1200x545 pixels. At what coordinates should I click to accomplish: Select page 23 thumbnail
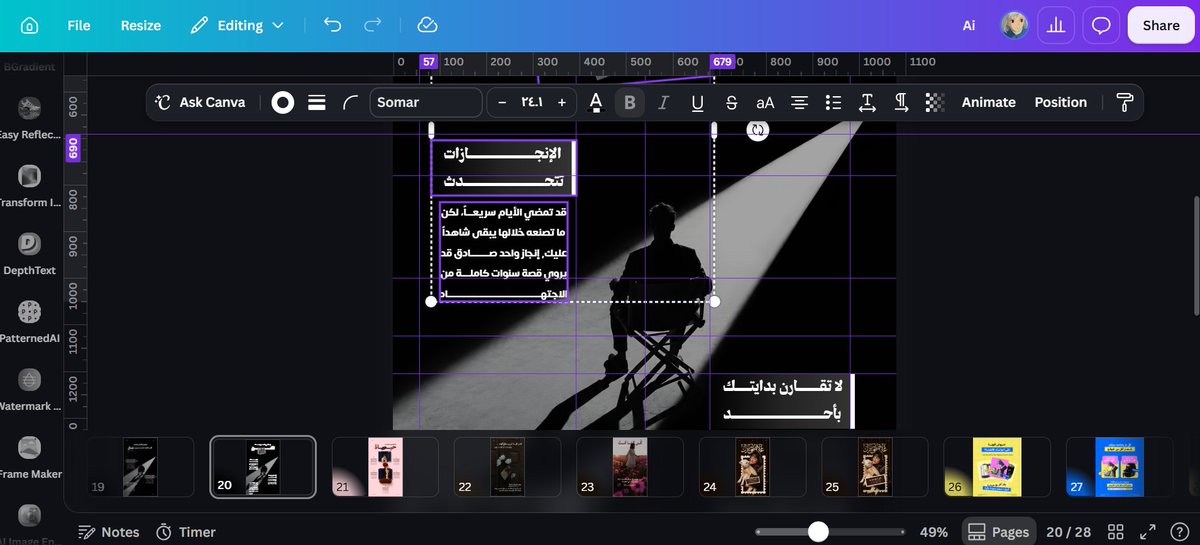630,467
